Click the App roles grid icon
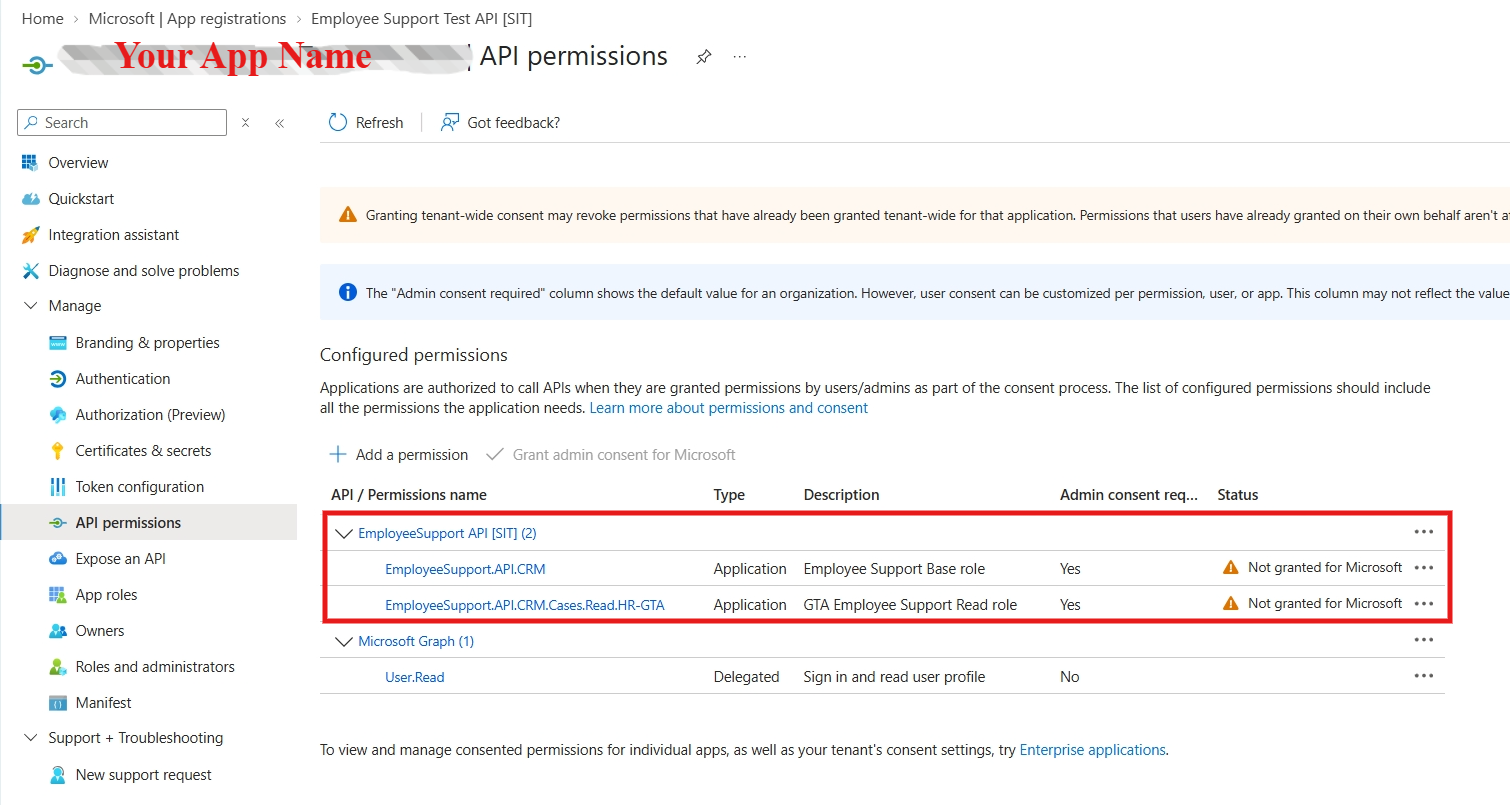The image size is (1510, 805). point(57,595)
